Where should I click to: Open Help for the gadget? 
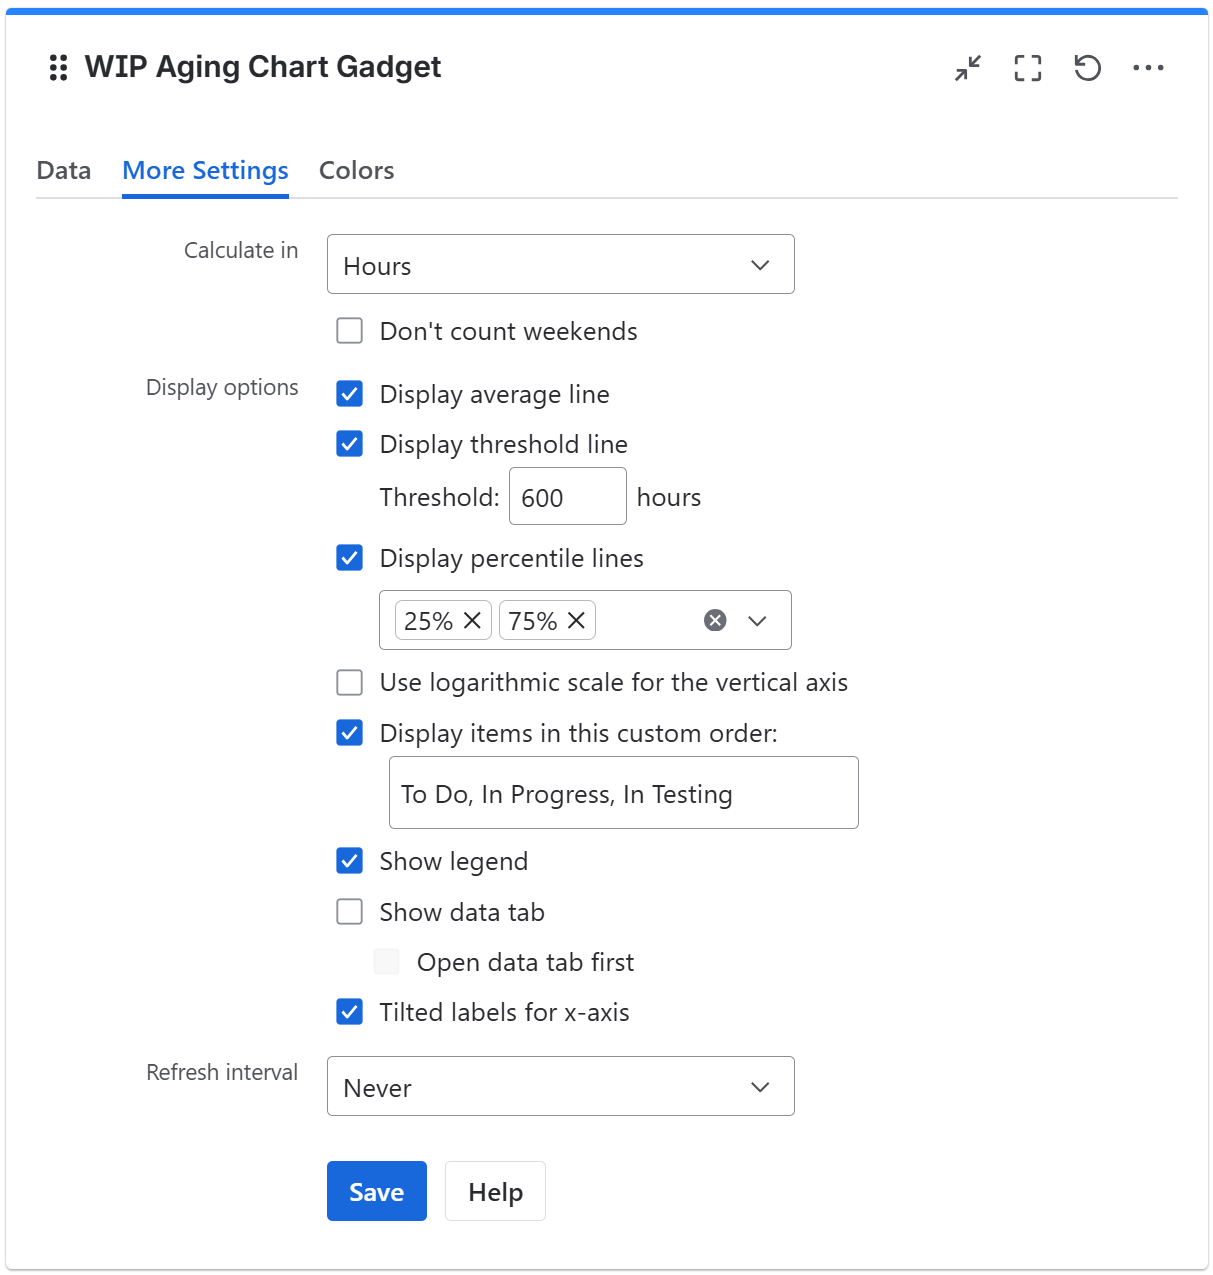494,1191
